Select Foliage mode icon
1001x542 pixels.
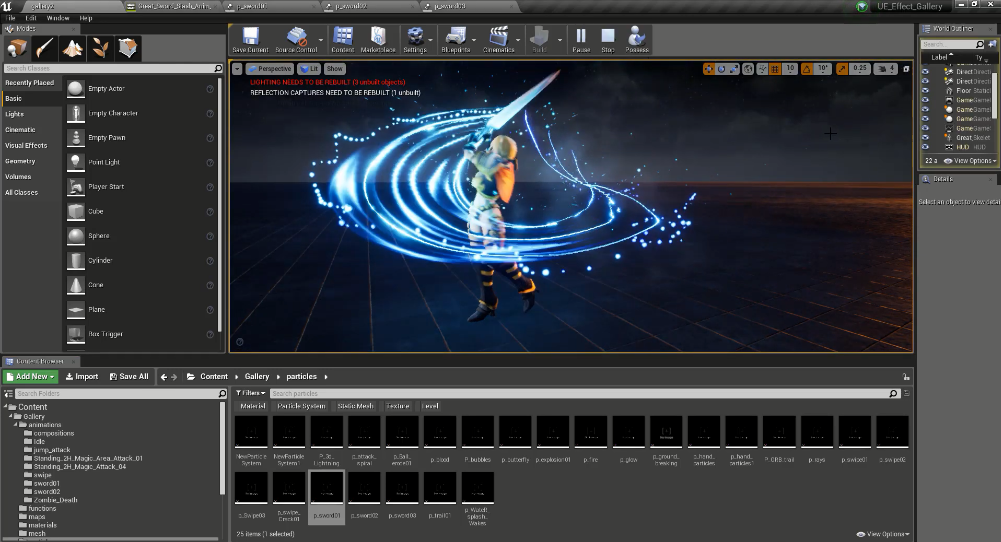pyautogui.click(x=100, y=48)
